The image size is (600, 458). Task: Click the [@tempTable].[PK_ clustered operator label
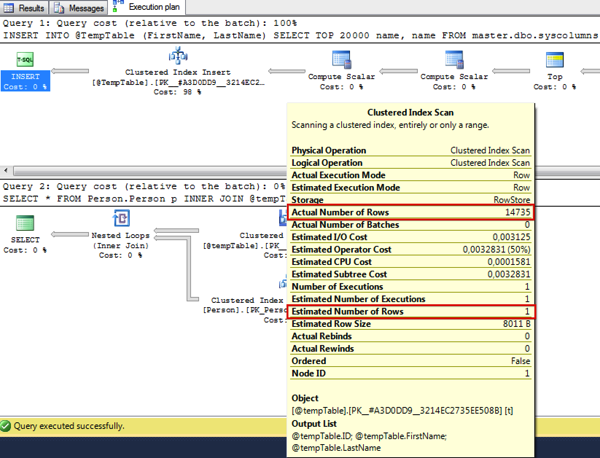pyautogui.click(x=244, y=246)
